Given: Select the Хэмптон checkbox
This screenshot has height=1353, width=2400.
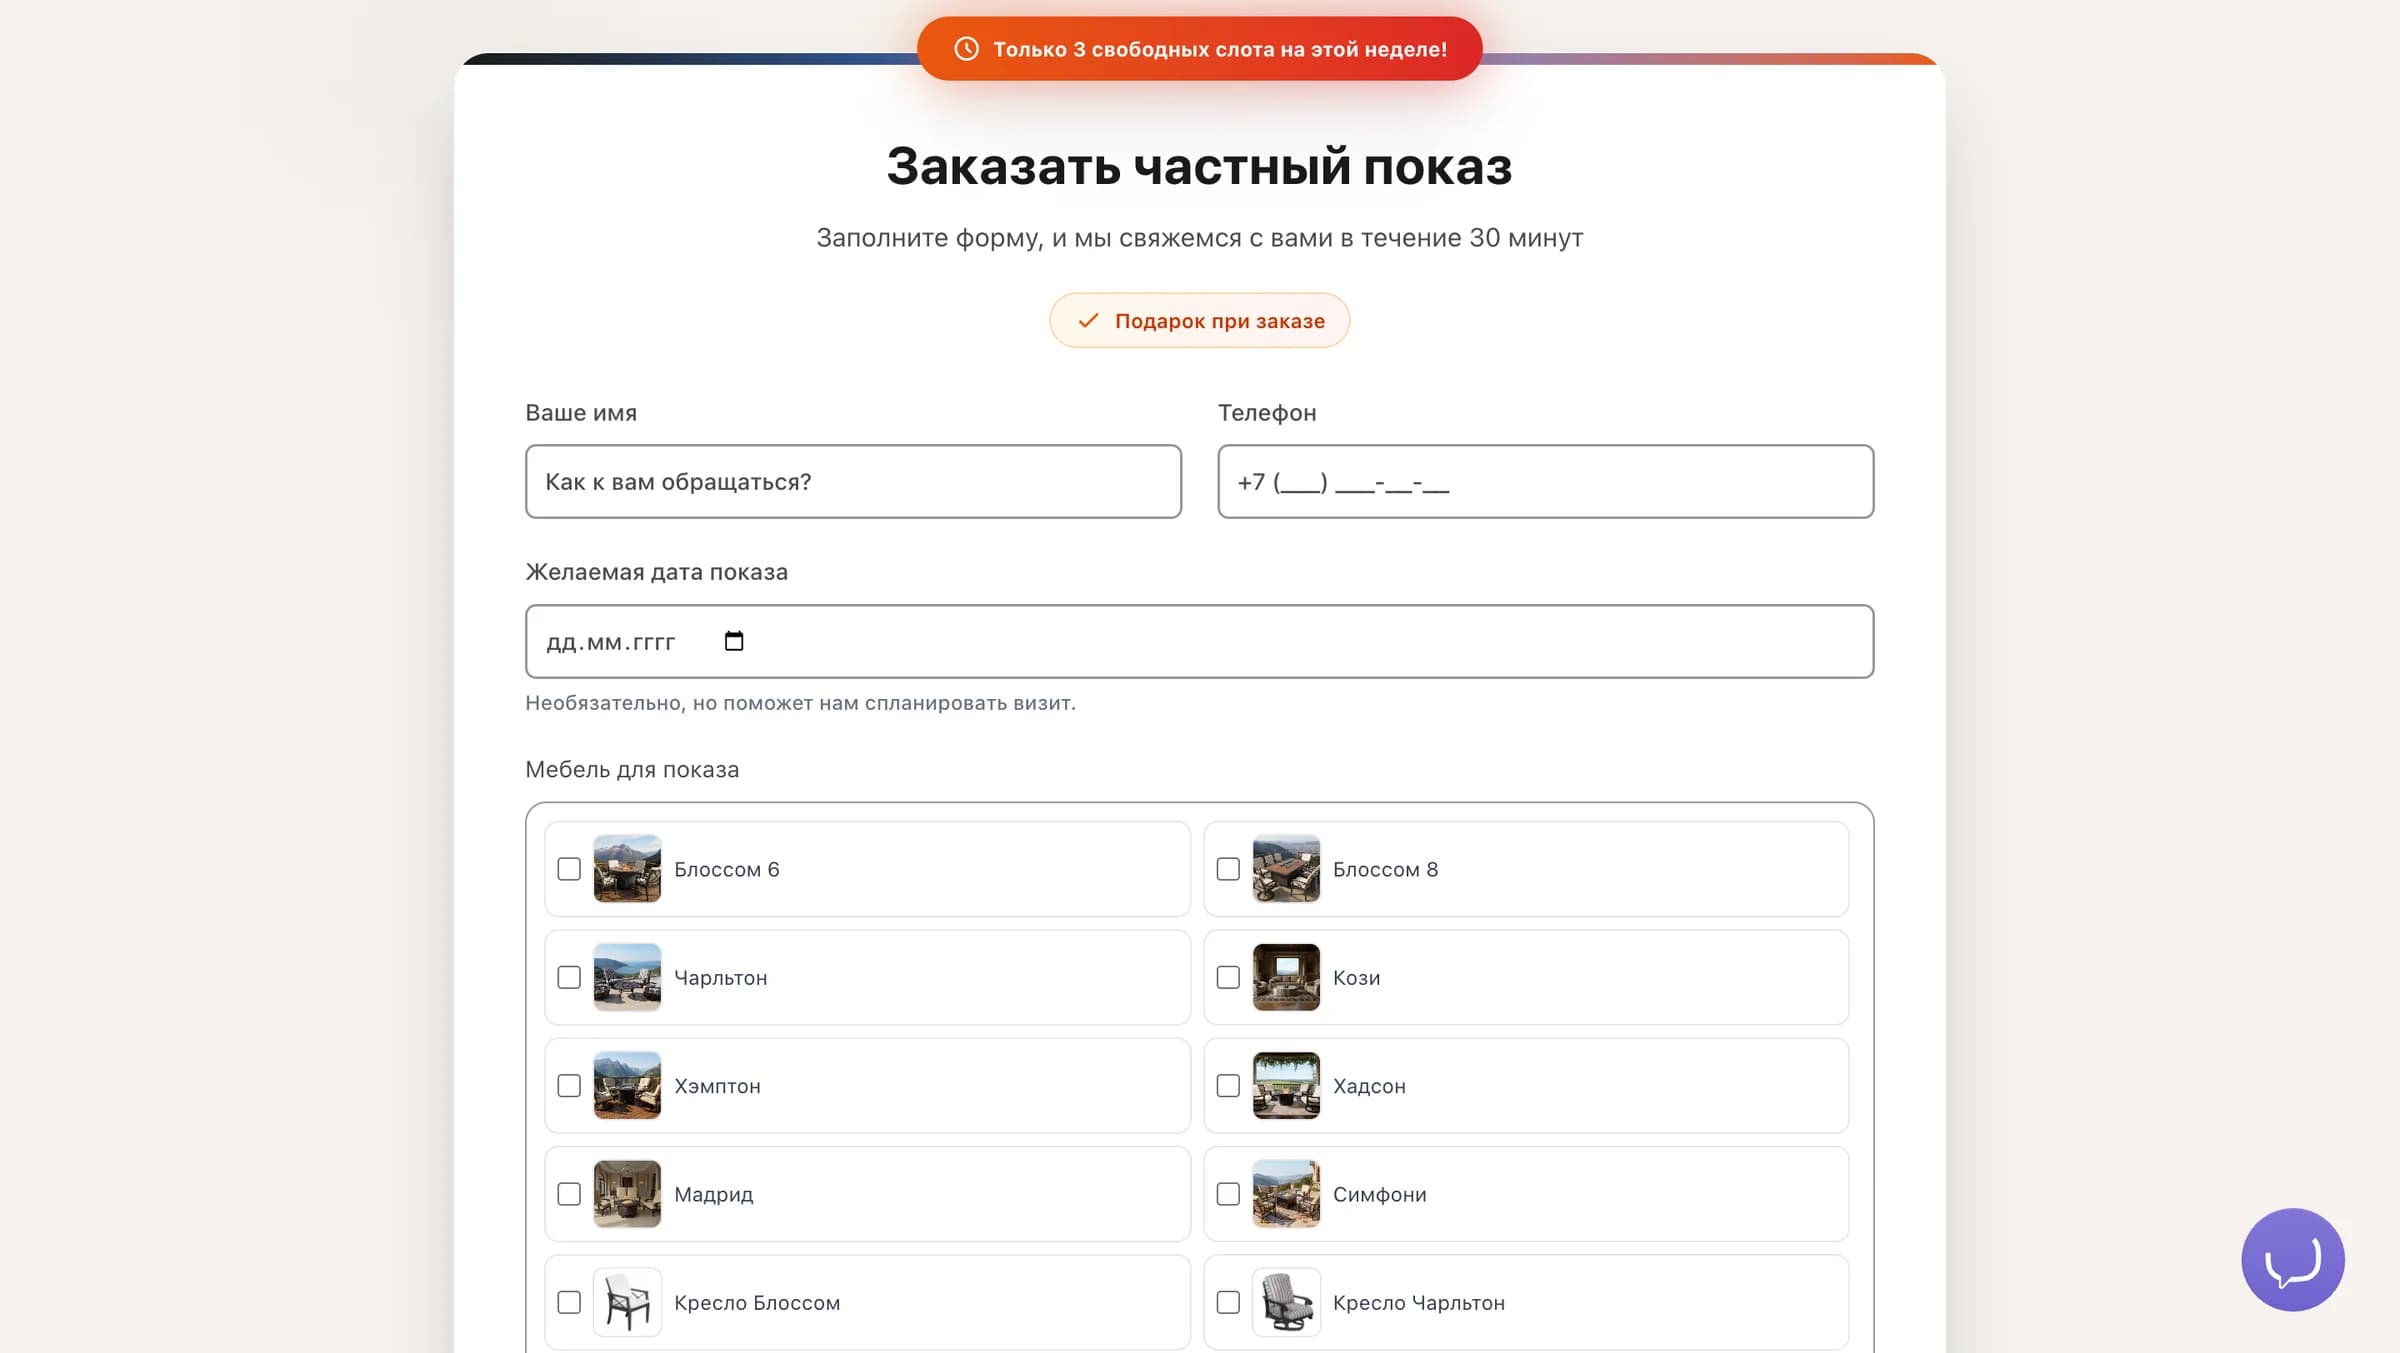Looking at the screenshot, I should pos(569,1085).
